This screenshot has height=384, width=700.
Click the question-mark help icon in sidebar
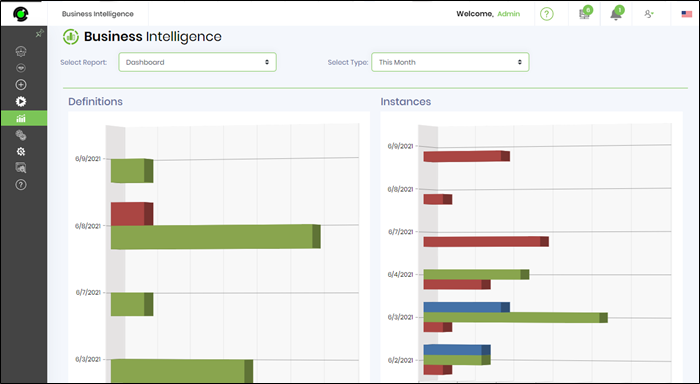tap(21, 184)
